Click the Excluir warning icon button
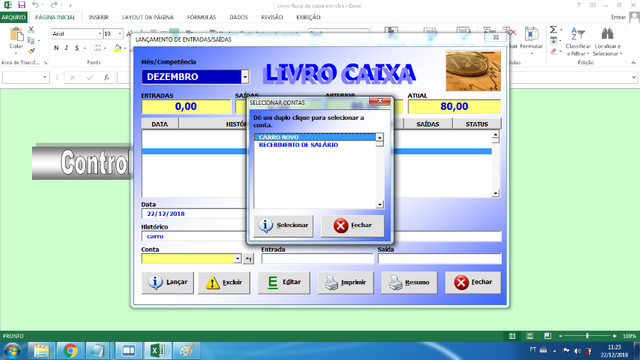The height and width of the screenshot is (360, 640). [224, 282]
